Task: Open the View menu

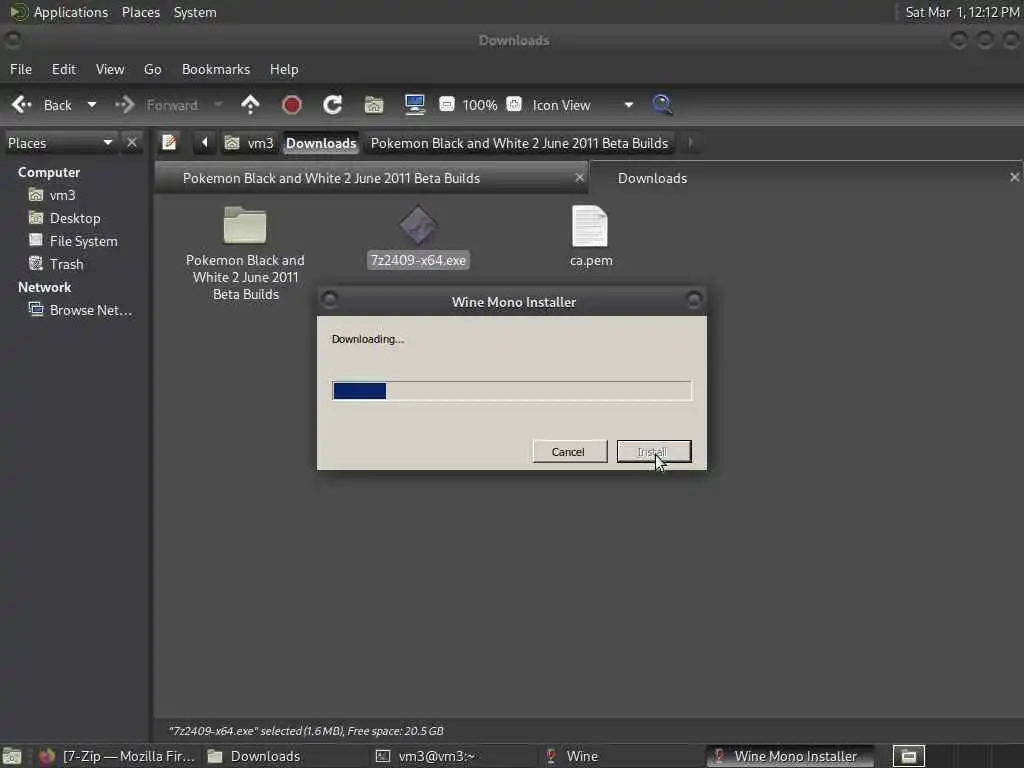Action: pos(110,69)
